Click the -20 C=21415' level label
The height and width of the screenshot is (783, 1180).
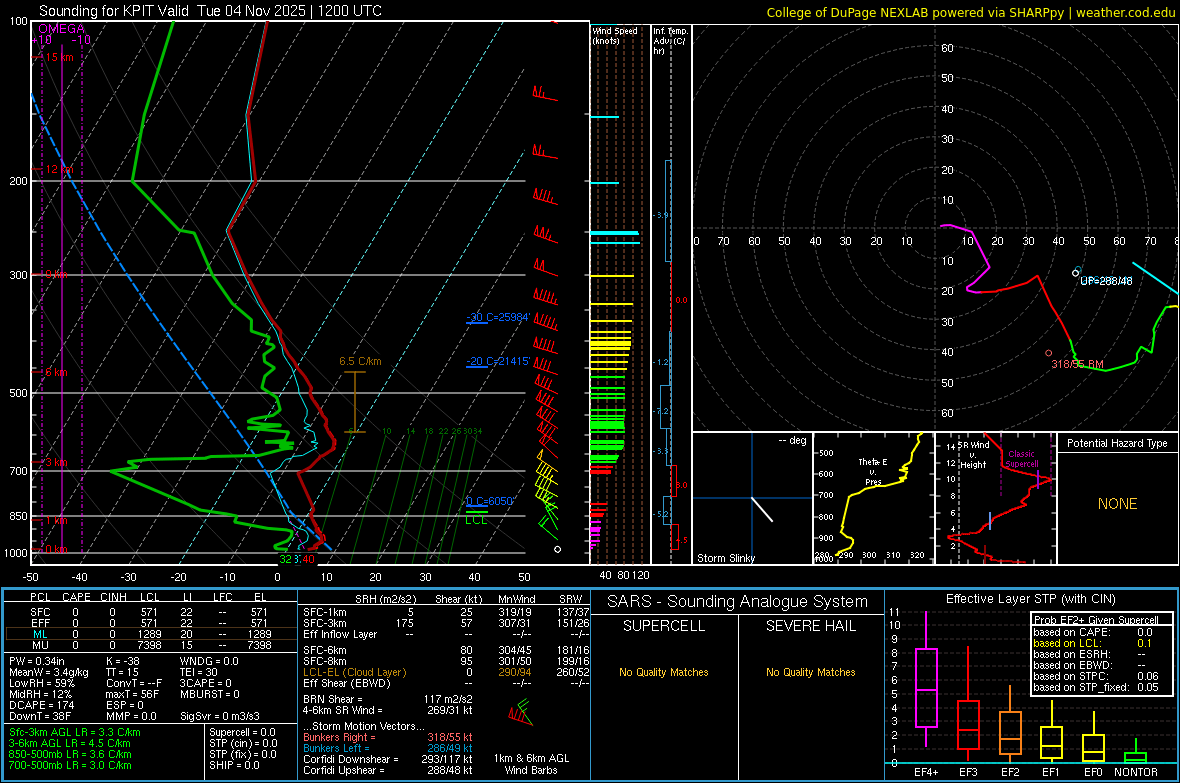coord(499,361)
